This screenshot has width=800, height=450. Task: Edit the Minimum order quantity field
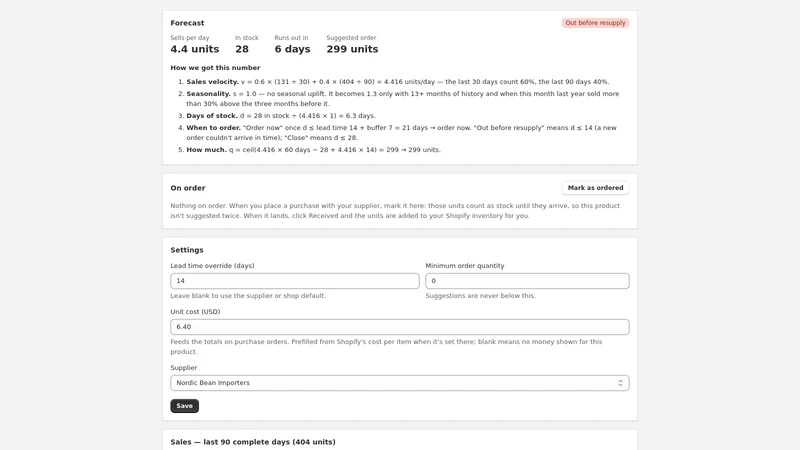coord(527,281)
